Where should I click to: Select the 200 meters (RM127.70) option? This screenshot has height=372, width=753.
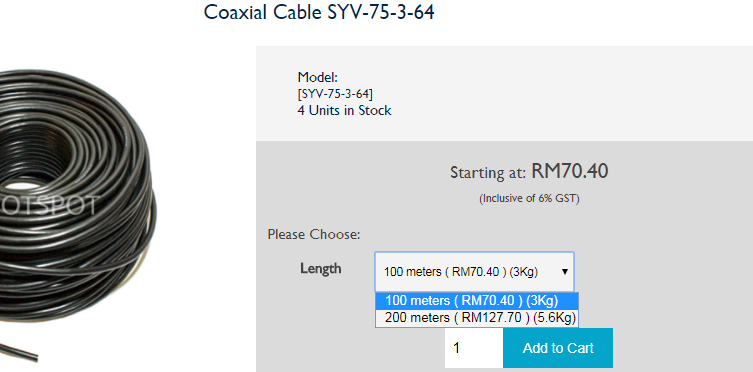click(477, 318)
